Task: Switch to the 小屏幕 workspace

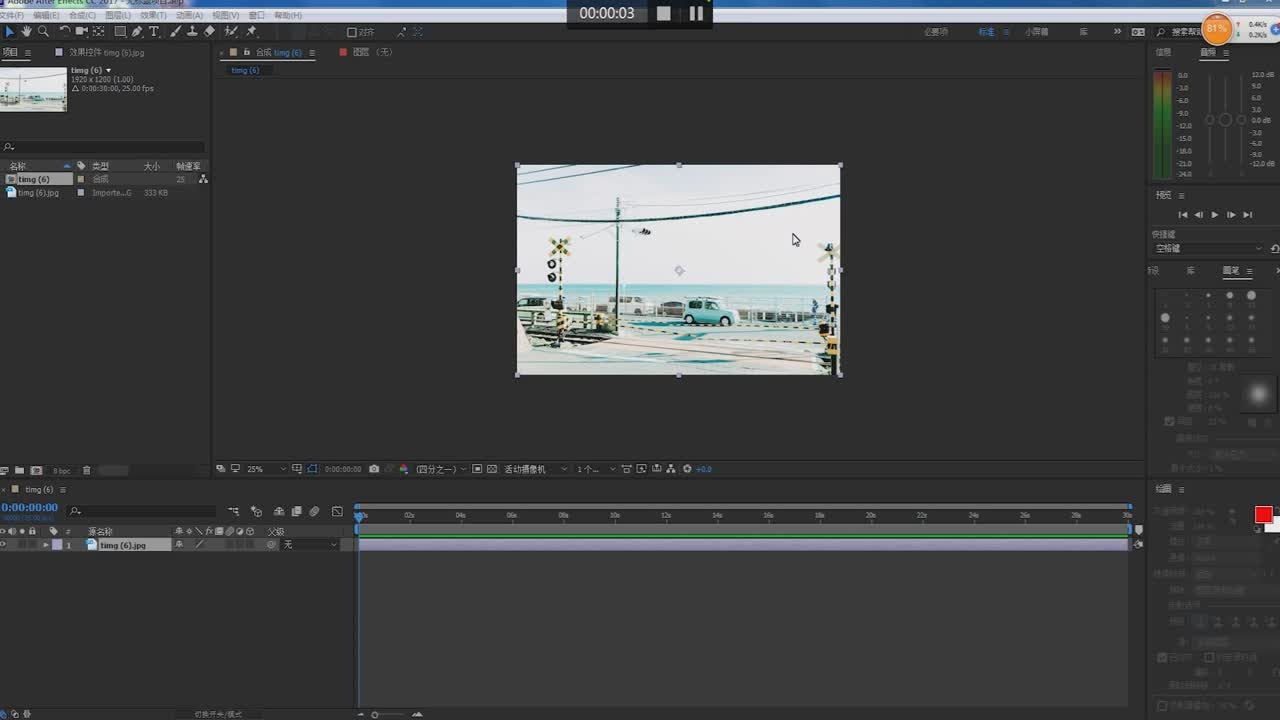Action: [1037, 32]
